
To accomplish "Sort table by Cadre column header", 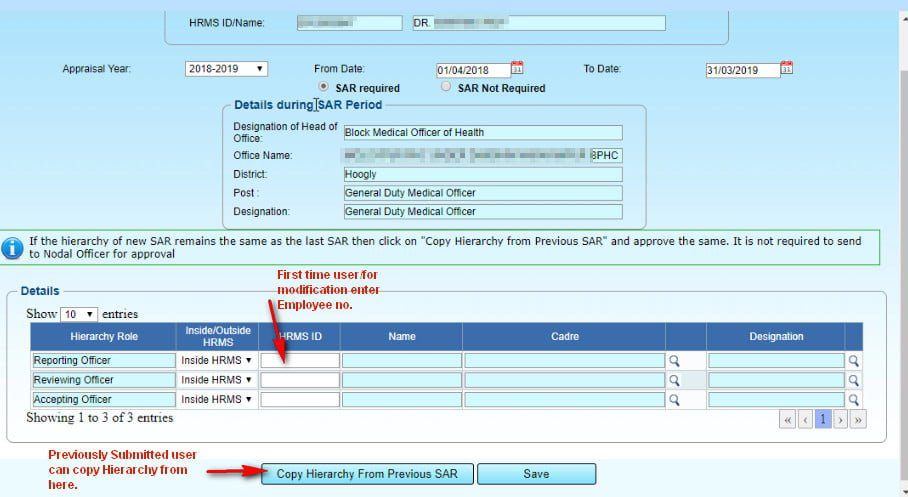I will [565, 337].
